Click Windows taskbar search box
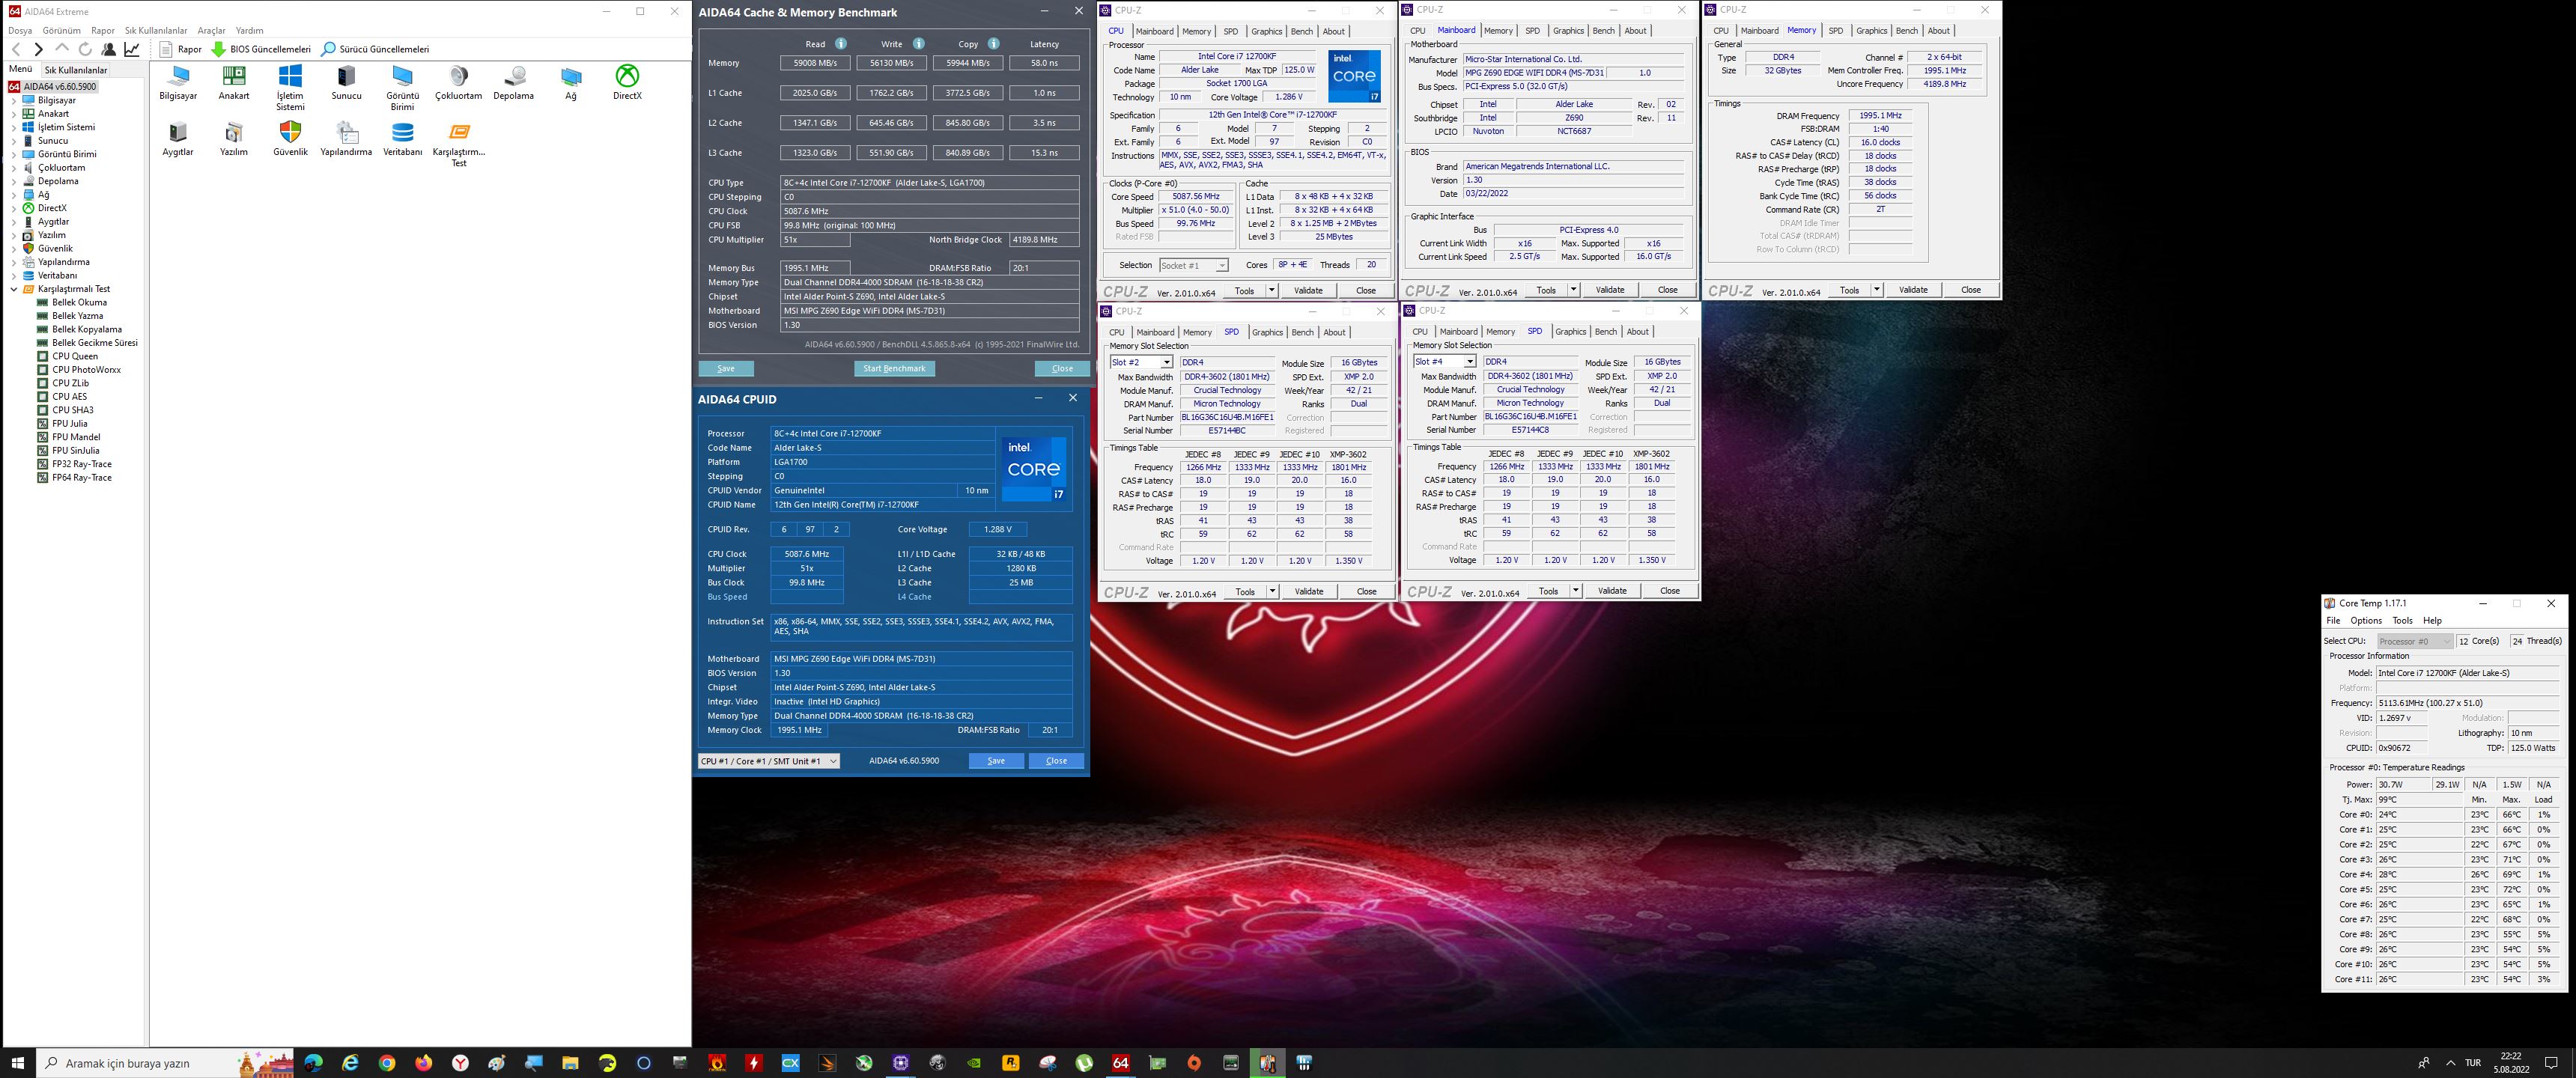This screenshot has height=1078, width=2576. [x=166, y=1063]
